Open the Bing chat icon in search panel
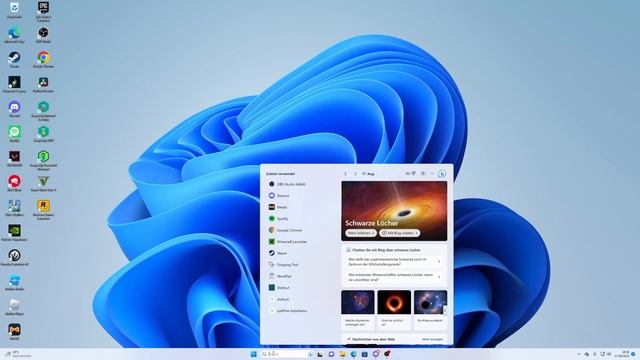Image resolution: width=640 pixels, height=360 pixels. [x=442, y=174]
